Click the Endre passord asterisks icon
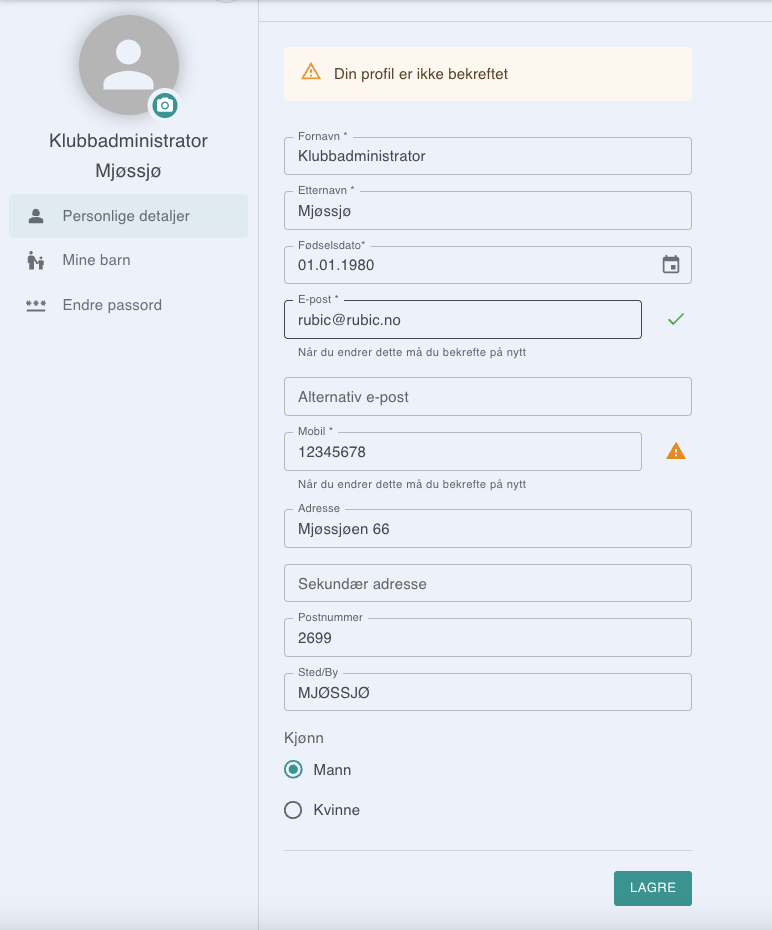This screenshot has width=772, height=930. click(36, 305)
